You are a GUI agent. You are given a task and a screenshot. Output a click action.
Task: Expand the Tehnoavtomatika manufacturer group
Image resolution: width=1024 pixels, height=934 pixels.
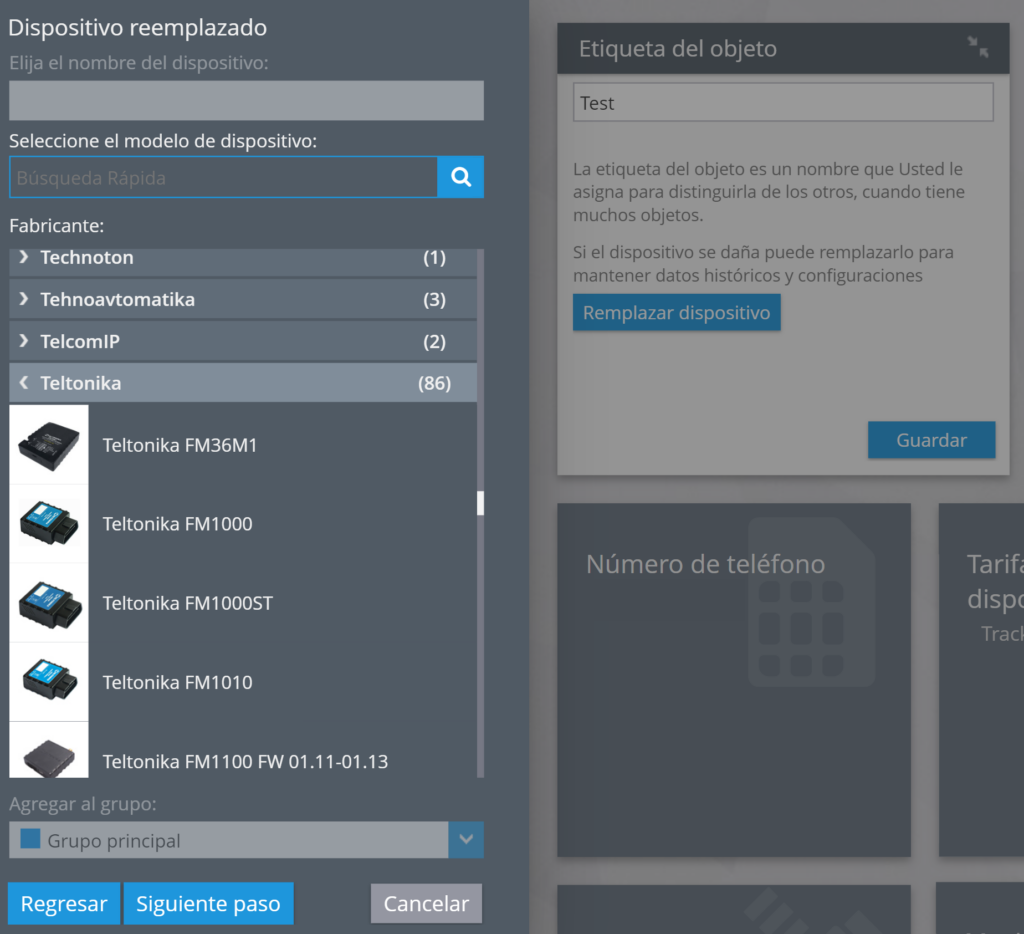coord(243,300)
